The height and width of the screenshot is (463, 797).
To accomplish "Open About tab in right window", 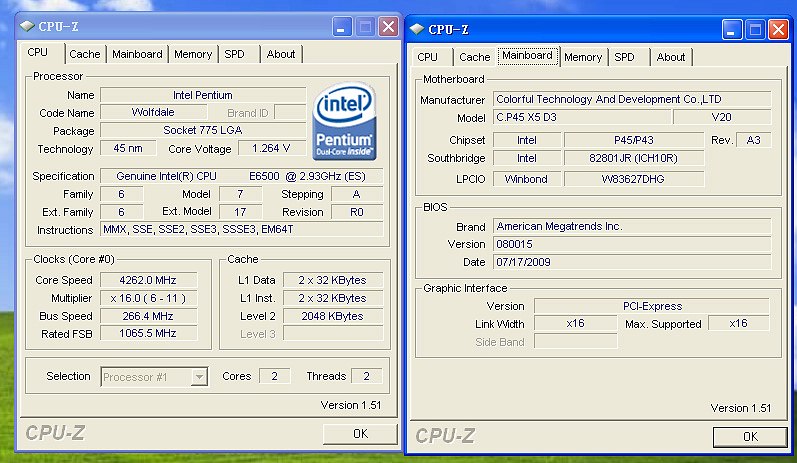I will coord(671,57).
